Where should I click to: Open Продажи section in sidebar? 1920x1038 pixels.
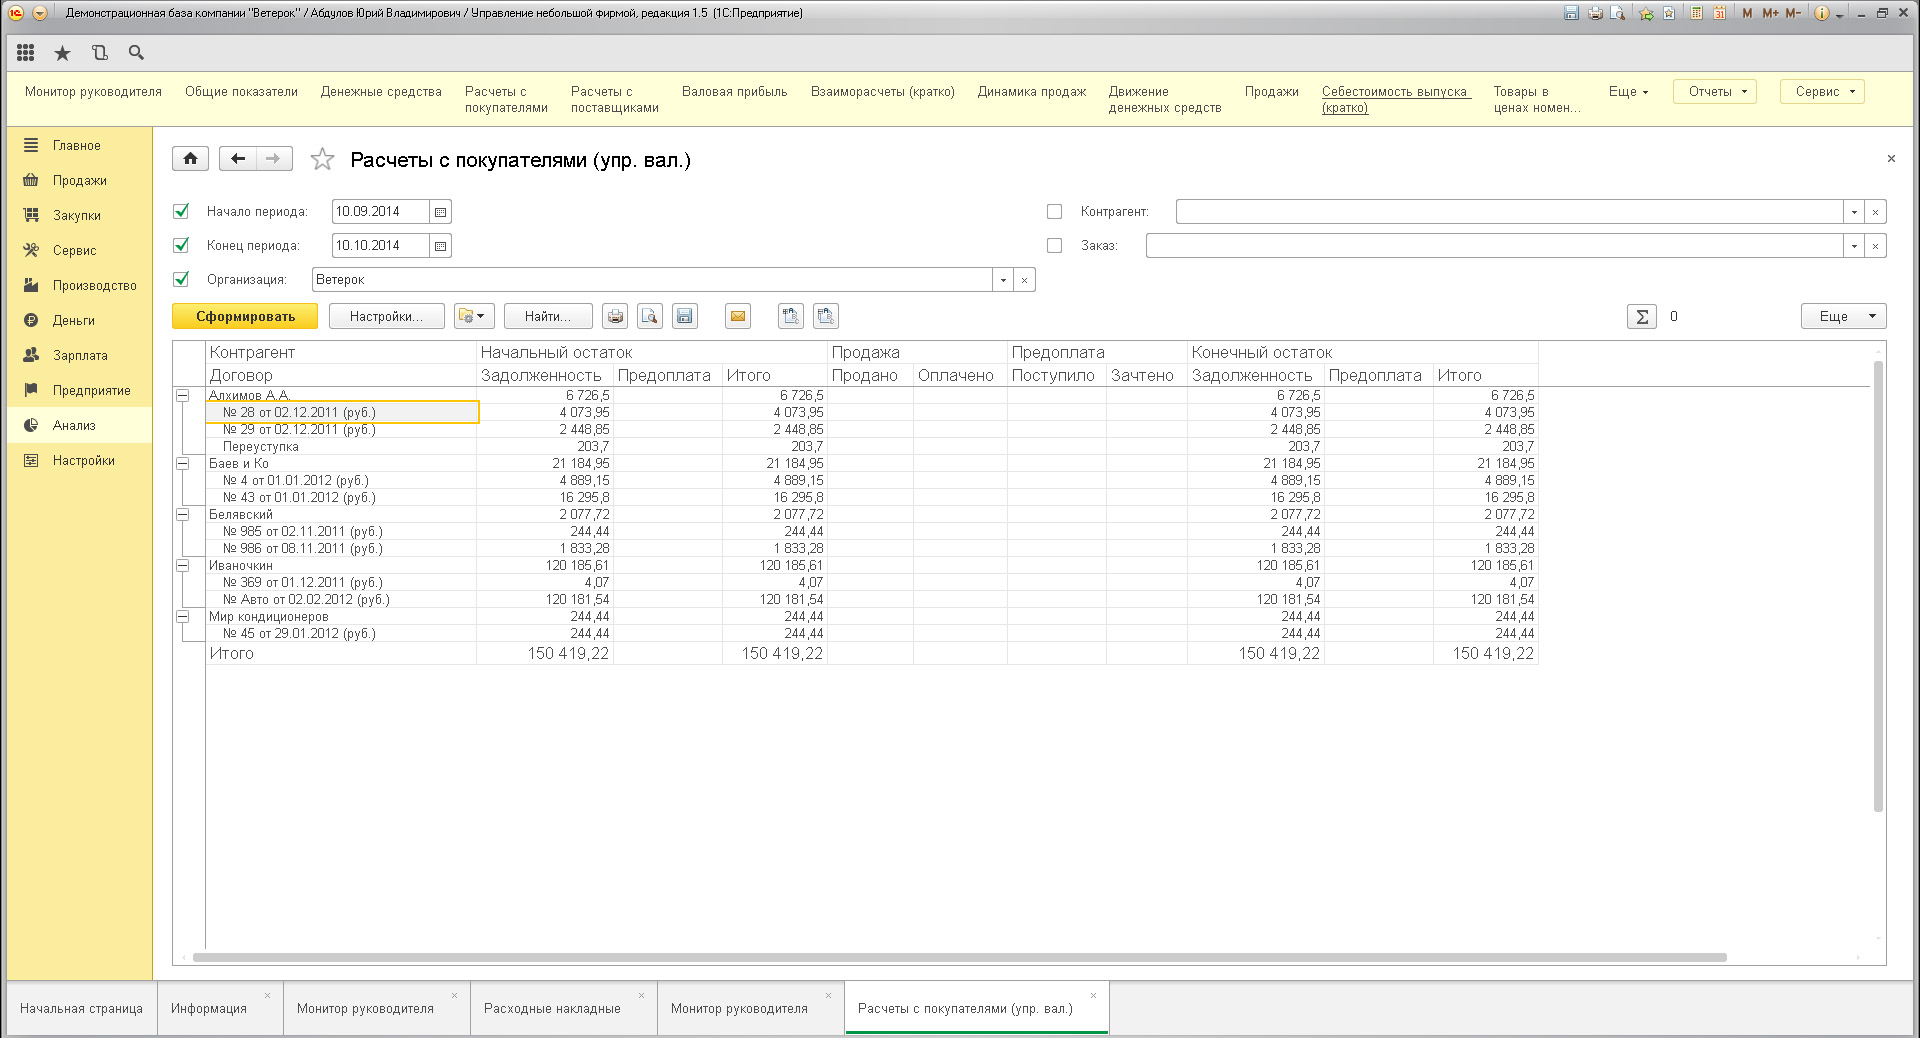[x=80, y=180]
